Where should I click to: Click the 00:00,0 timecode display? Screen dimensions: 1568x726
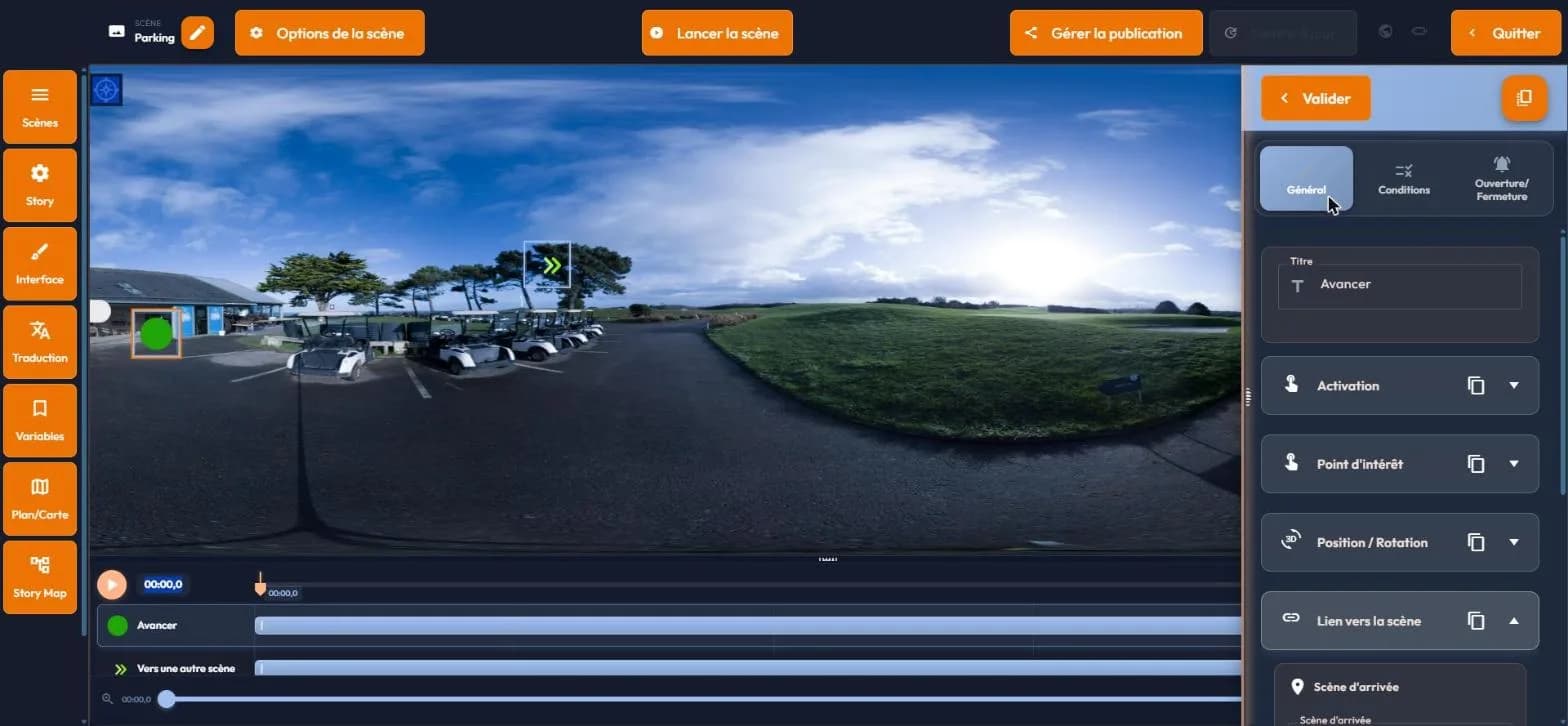pos(162,584)
